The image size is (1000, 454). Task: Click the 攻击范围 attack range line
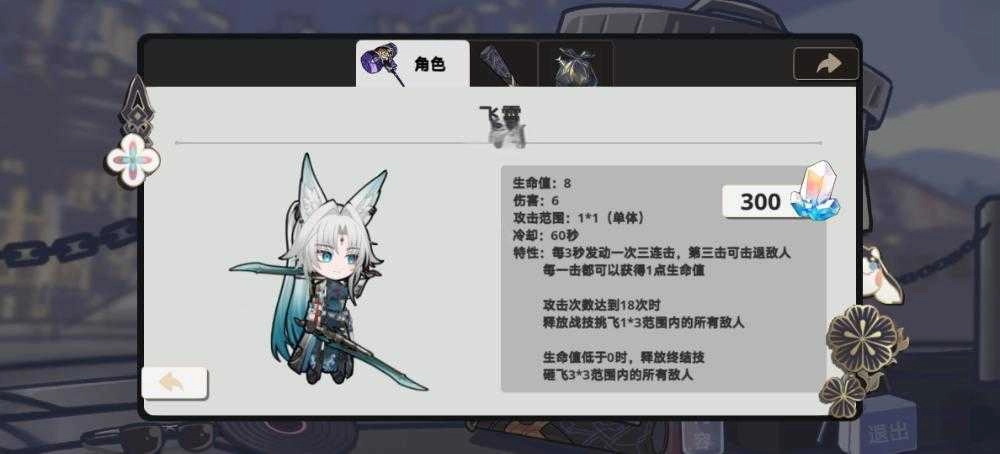(581, 218)
